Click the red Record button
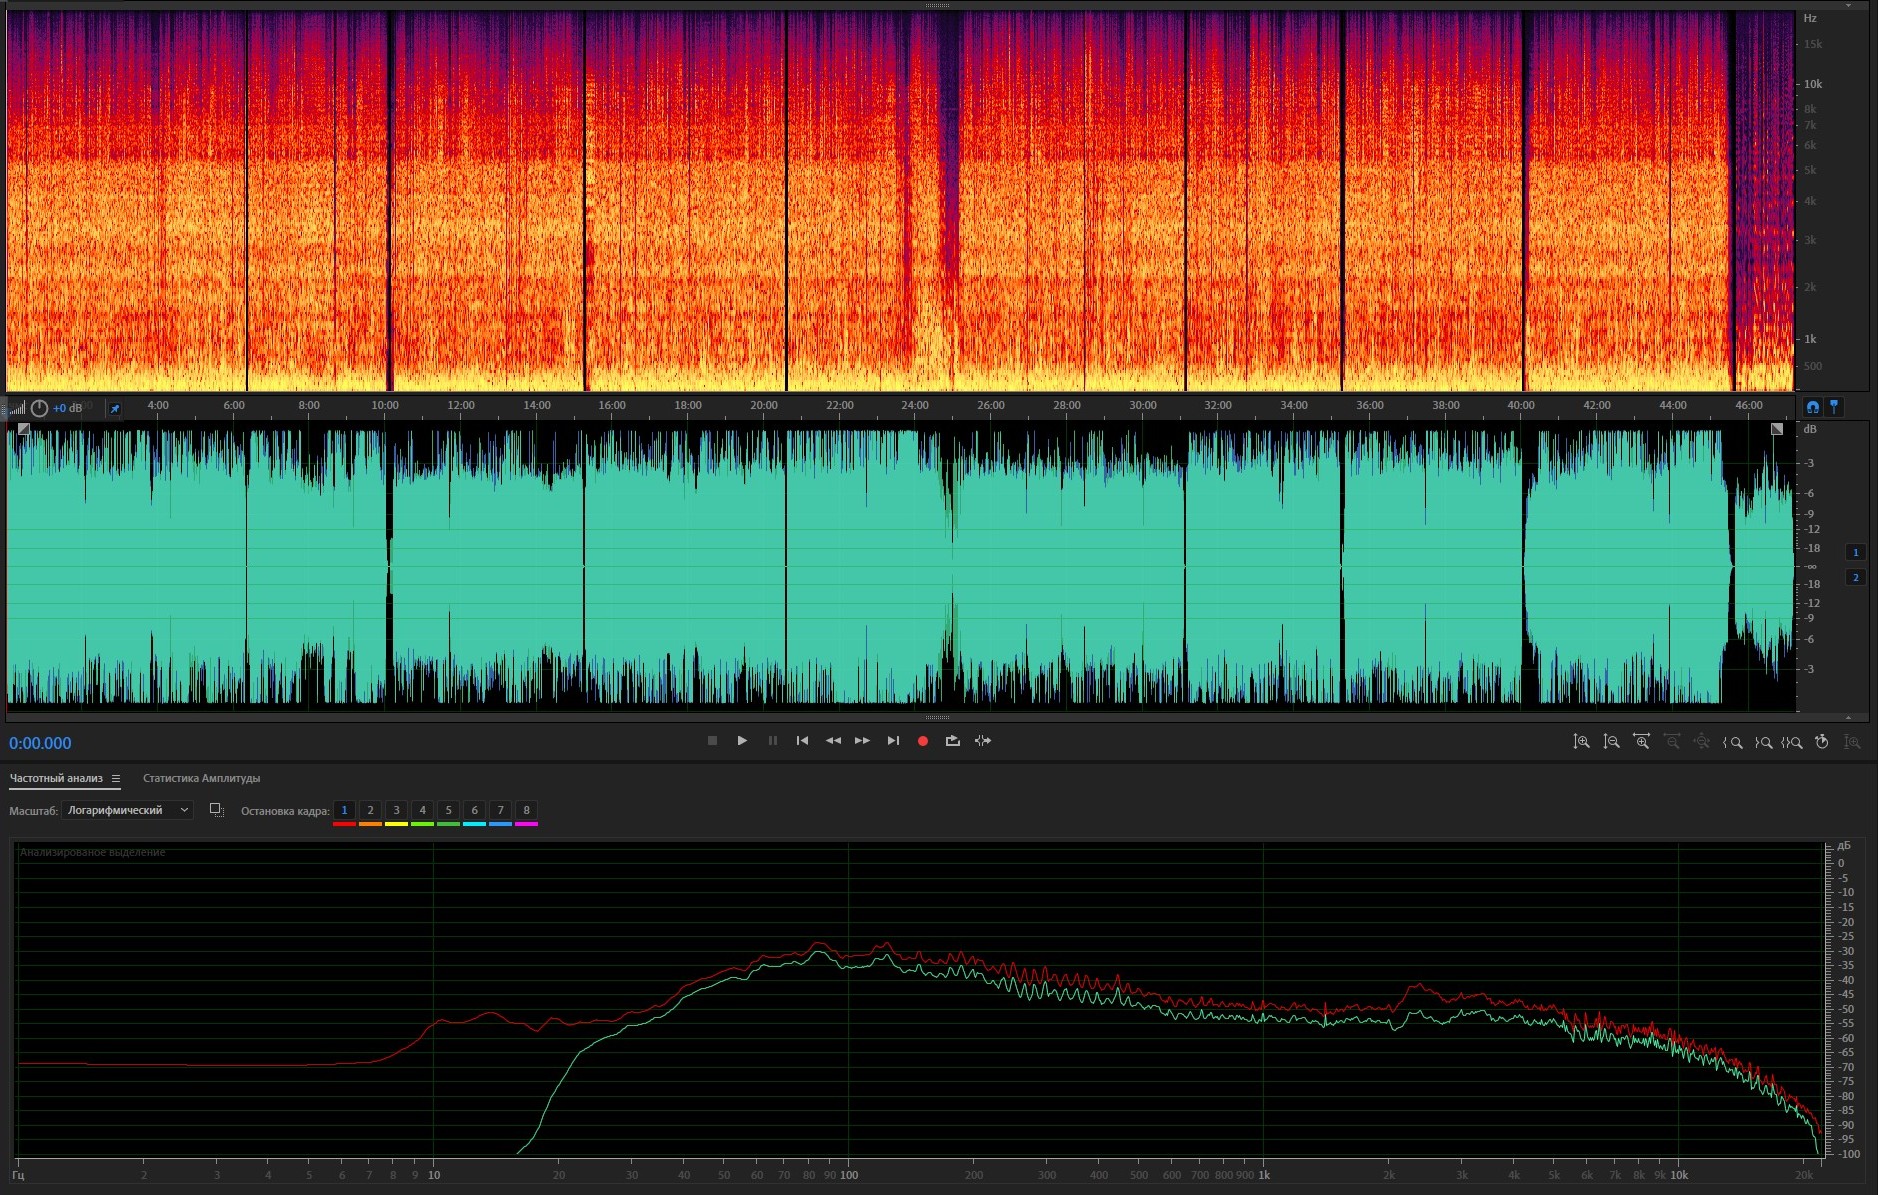1878x1195 pixels. point(923,741)
